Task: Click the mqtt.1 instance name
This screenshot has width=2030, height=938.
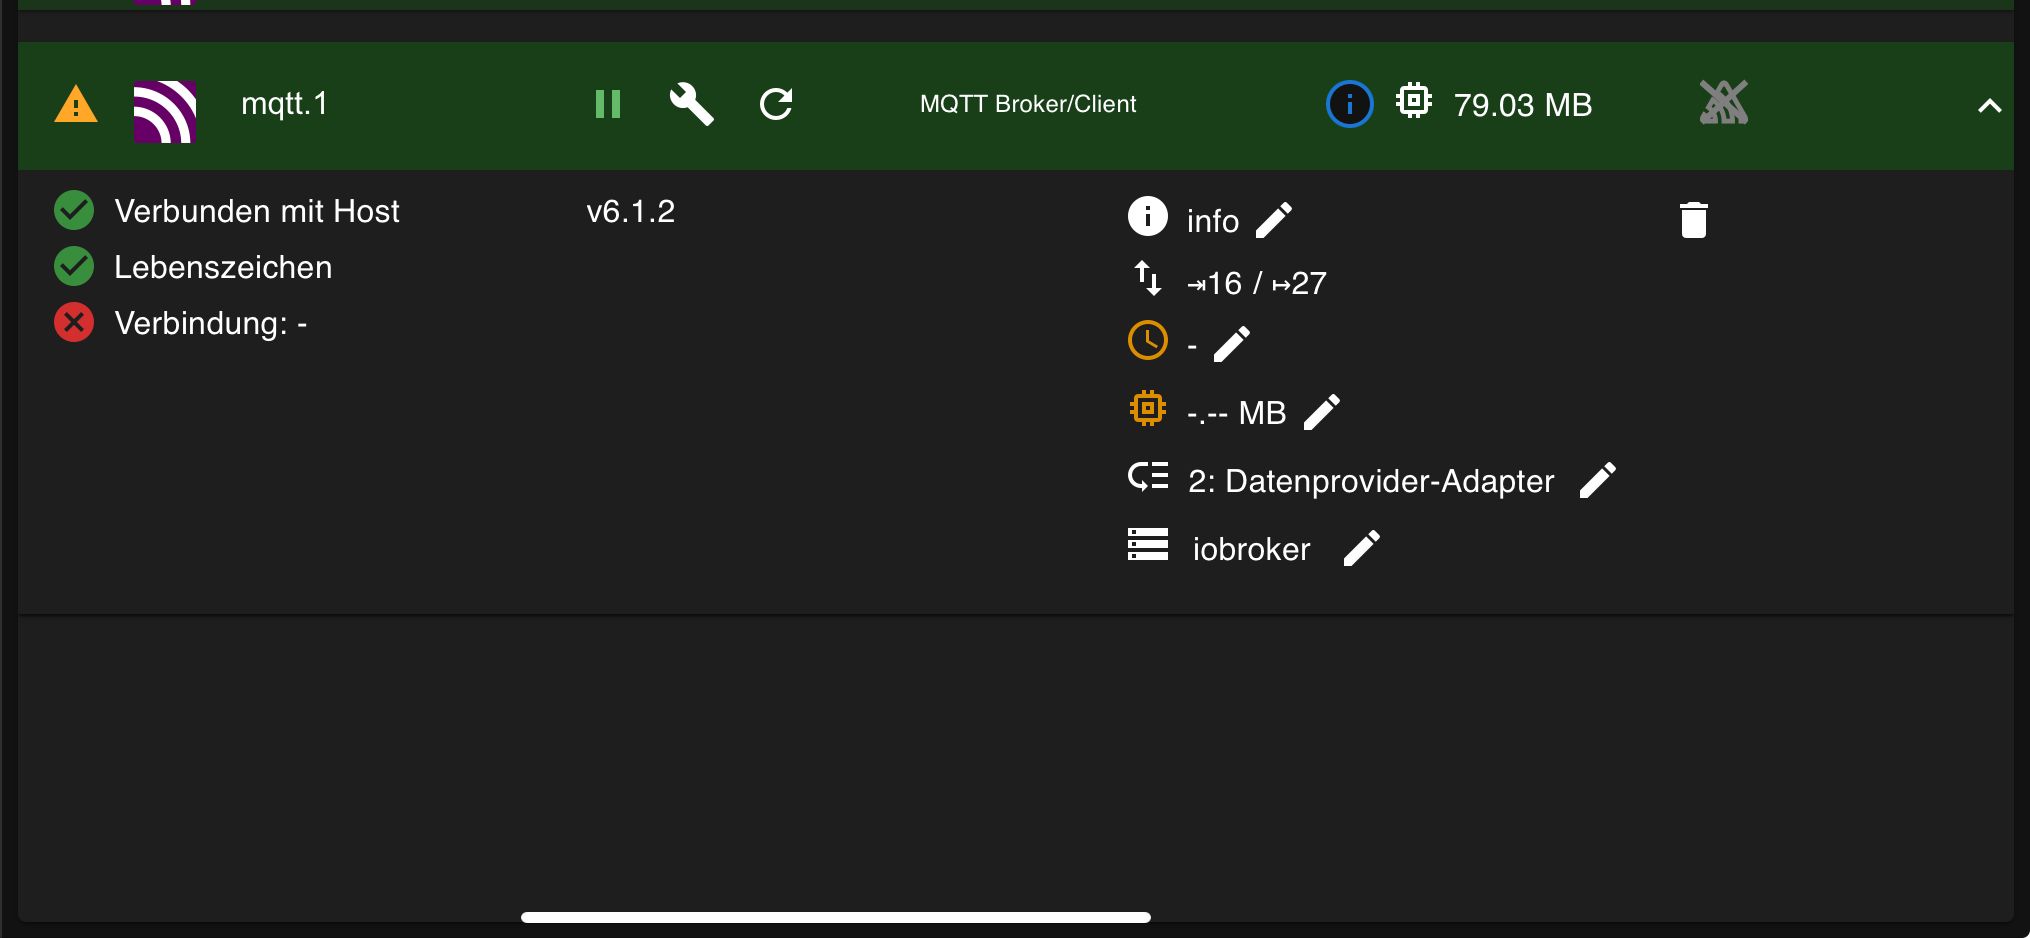Action: 284,104
